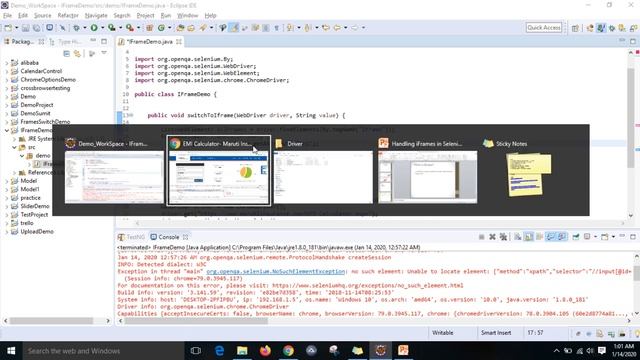Open Package Explorer View Menu dropdown
Viewport: 640px width, 360px height.
tap(104, 53)
